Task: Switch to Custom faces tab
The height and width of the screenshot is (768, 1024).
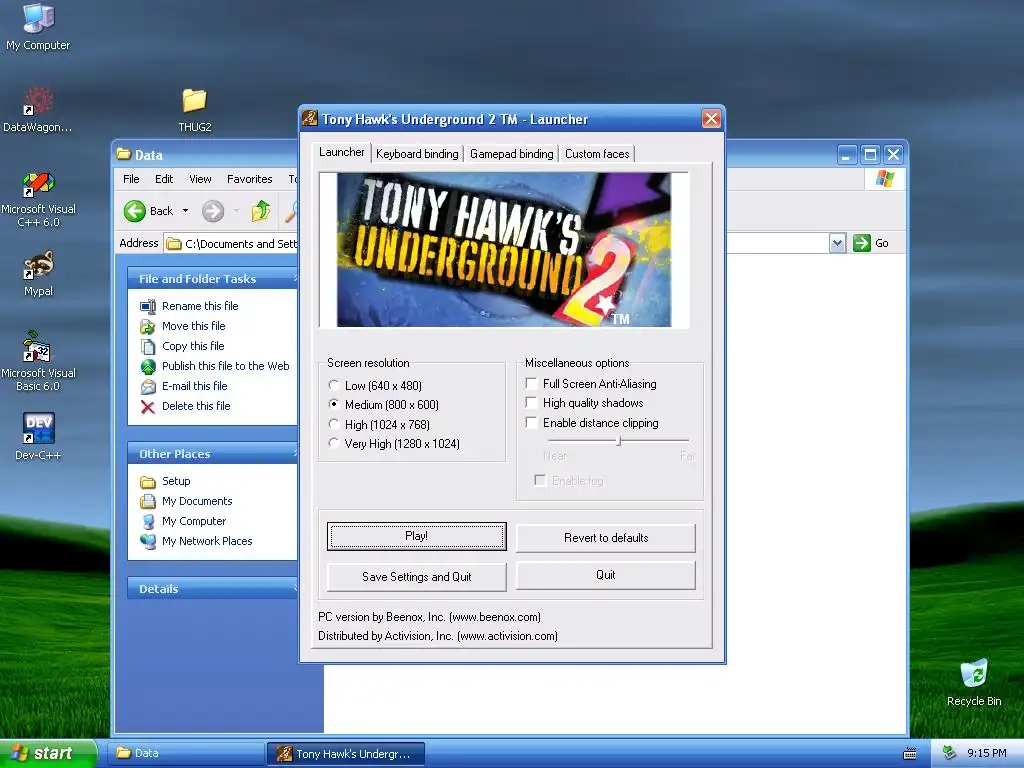Action: [x=597, y=153]
